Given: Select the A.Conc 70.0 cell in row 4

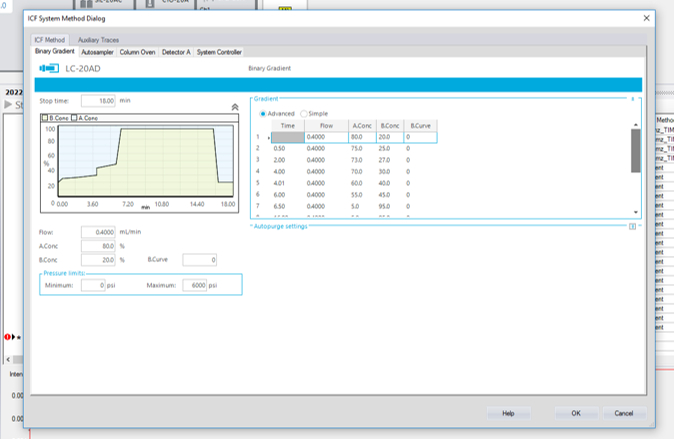Looking at the screenshot, I should [x=362, y=172].
